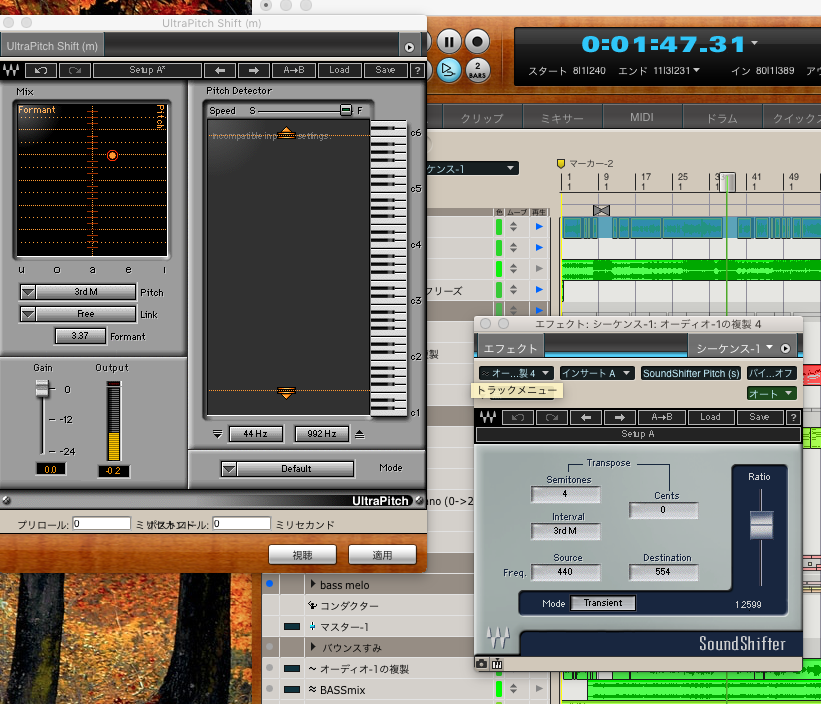Expand the バウンスすみ track folder
This screenshot has width=821, height=704.
tap(313, 647)
